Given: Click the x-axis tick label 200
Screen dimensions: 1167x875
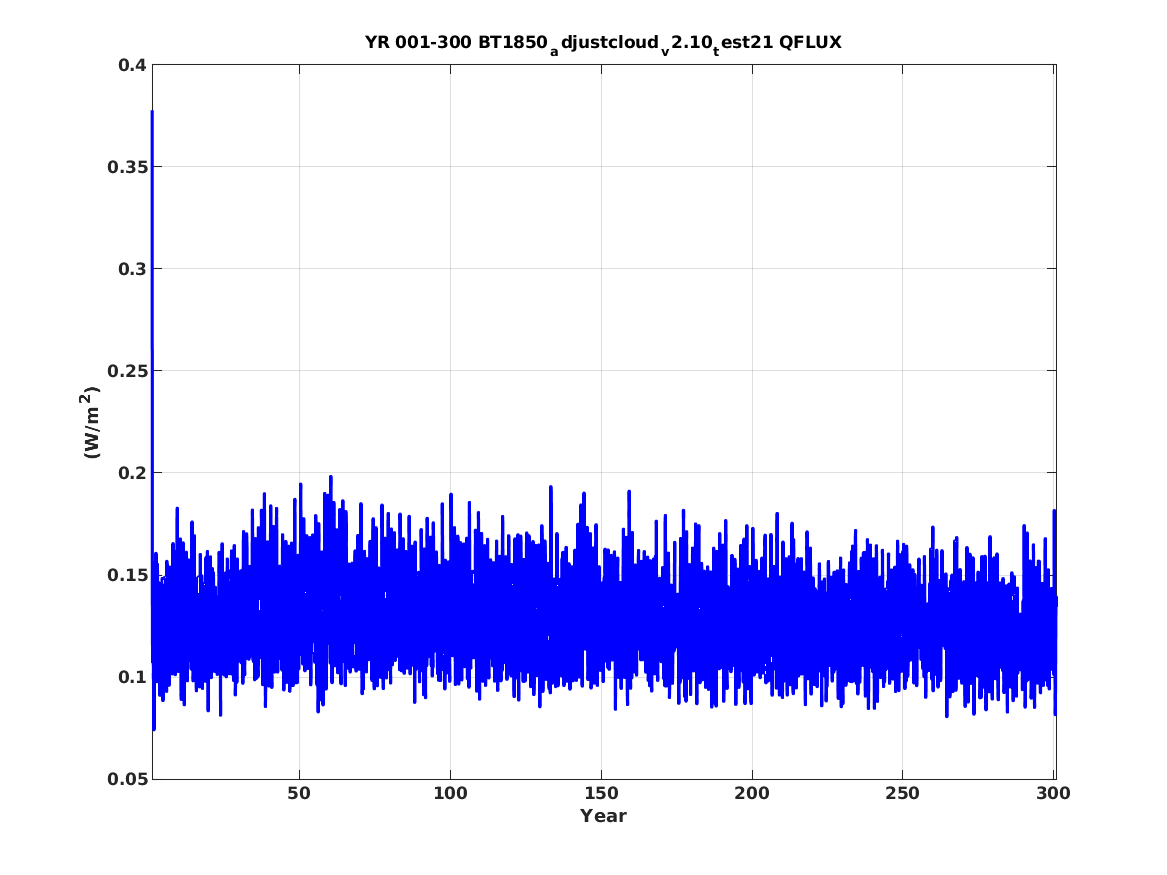Looking at the screenshot, I should click(x=752, y=794).
